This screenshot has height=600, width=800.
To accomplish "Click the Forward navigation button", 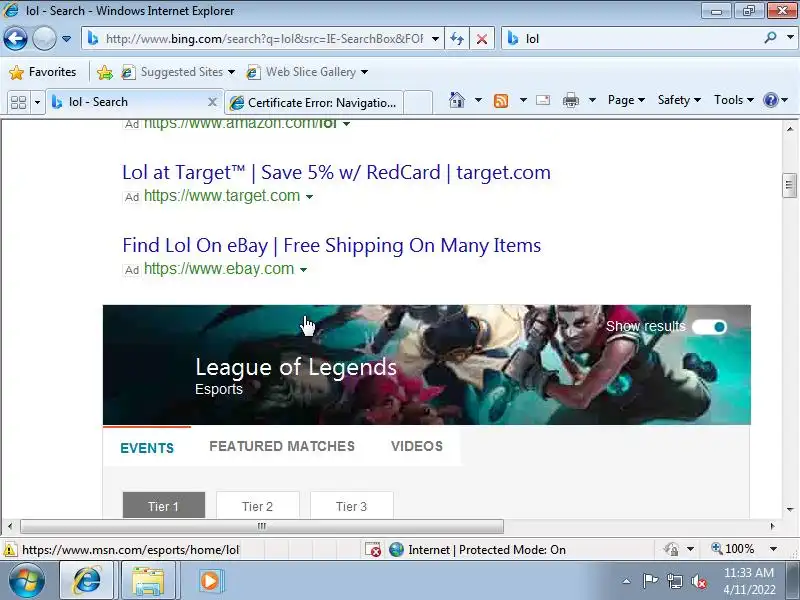I will click(x=44, y=39).
